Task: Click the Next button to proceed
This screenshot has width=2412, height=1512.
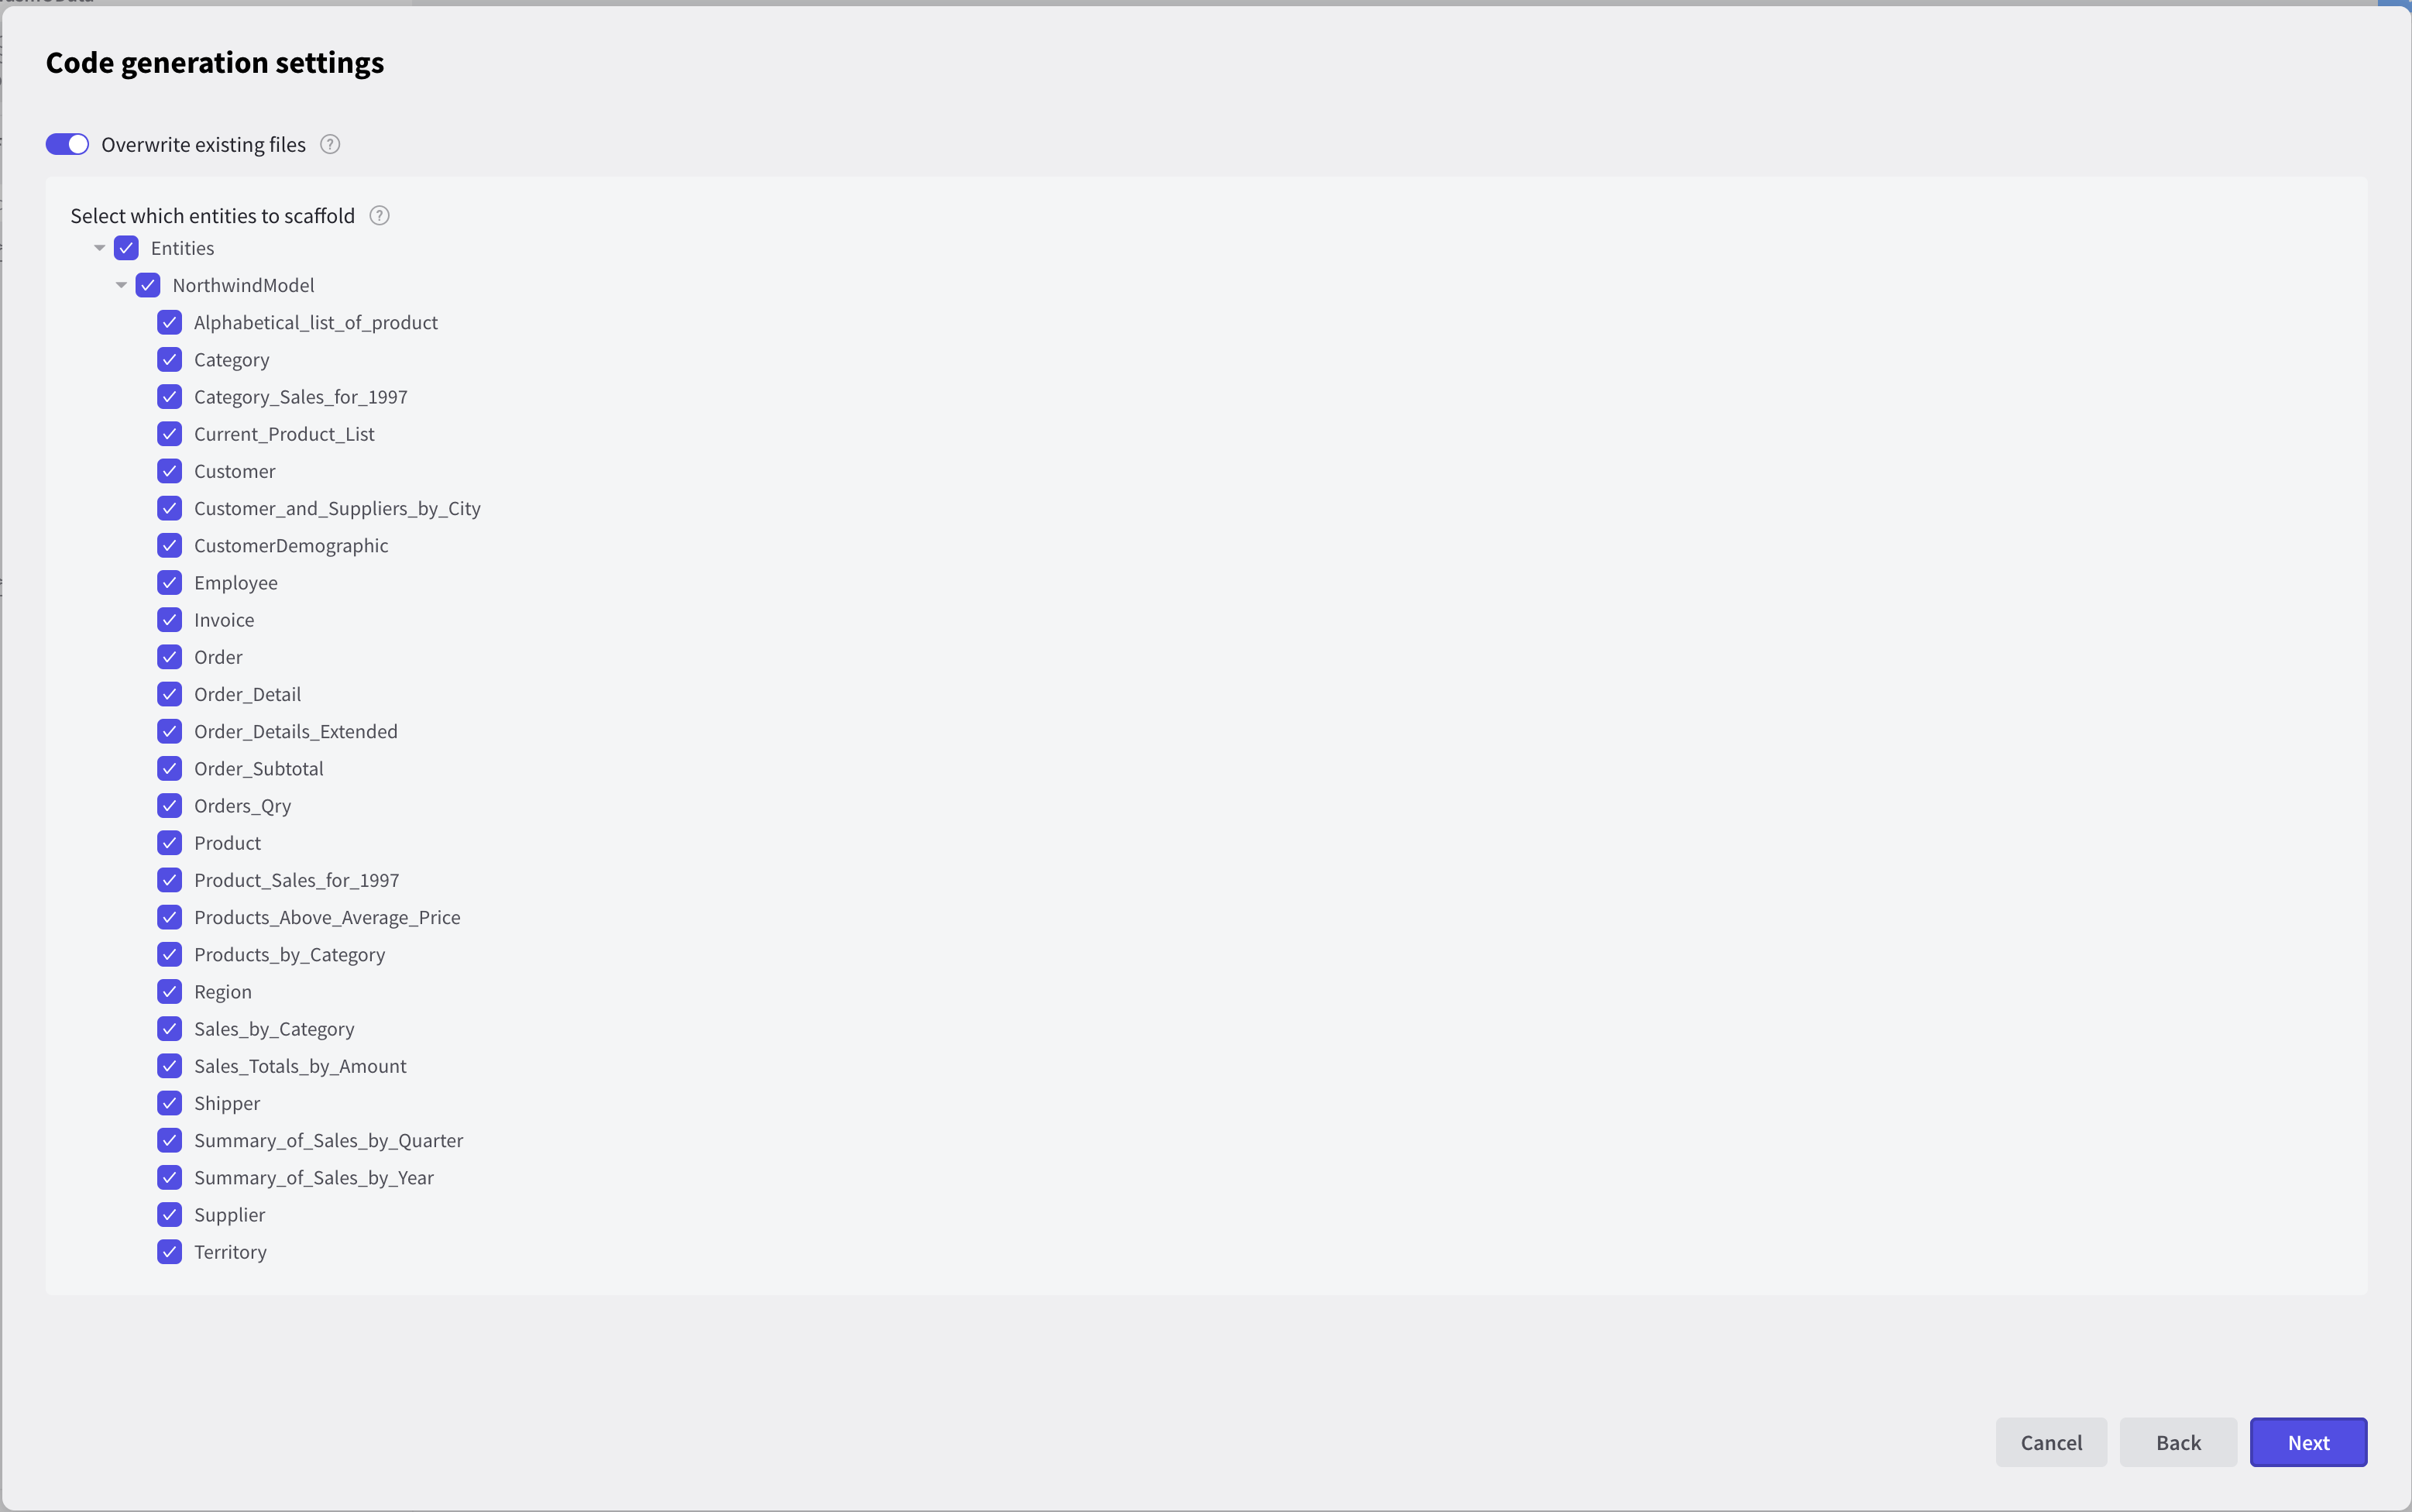Action: 2307,1441
